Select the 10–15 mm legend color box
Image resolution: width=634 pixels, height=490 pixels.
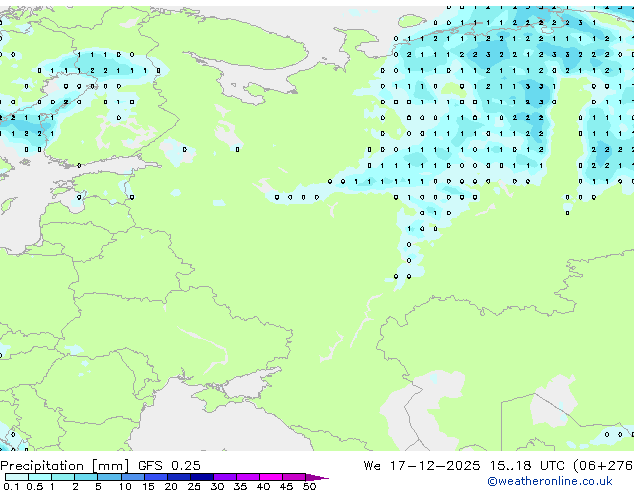pos(132,477)
